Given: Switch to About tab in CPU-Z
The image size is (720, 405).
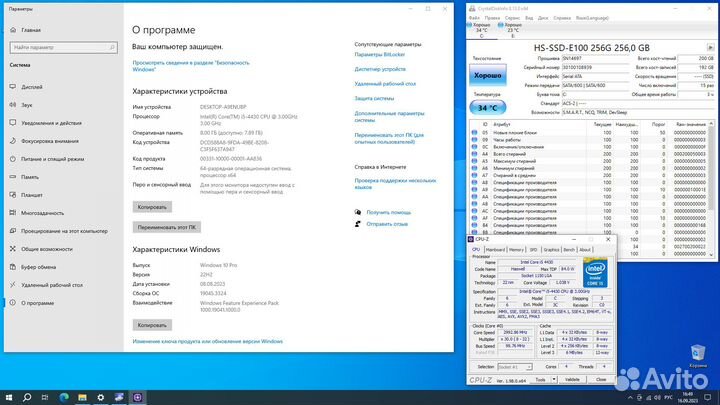Looking at the screenshot, I should (585, 249).
